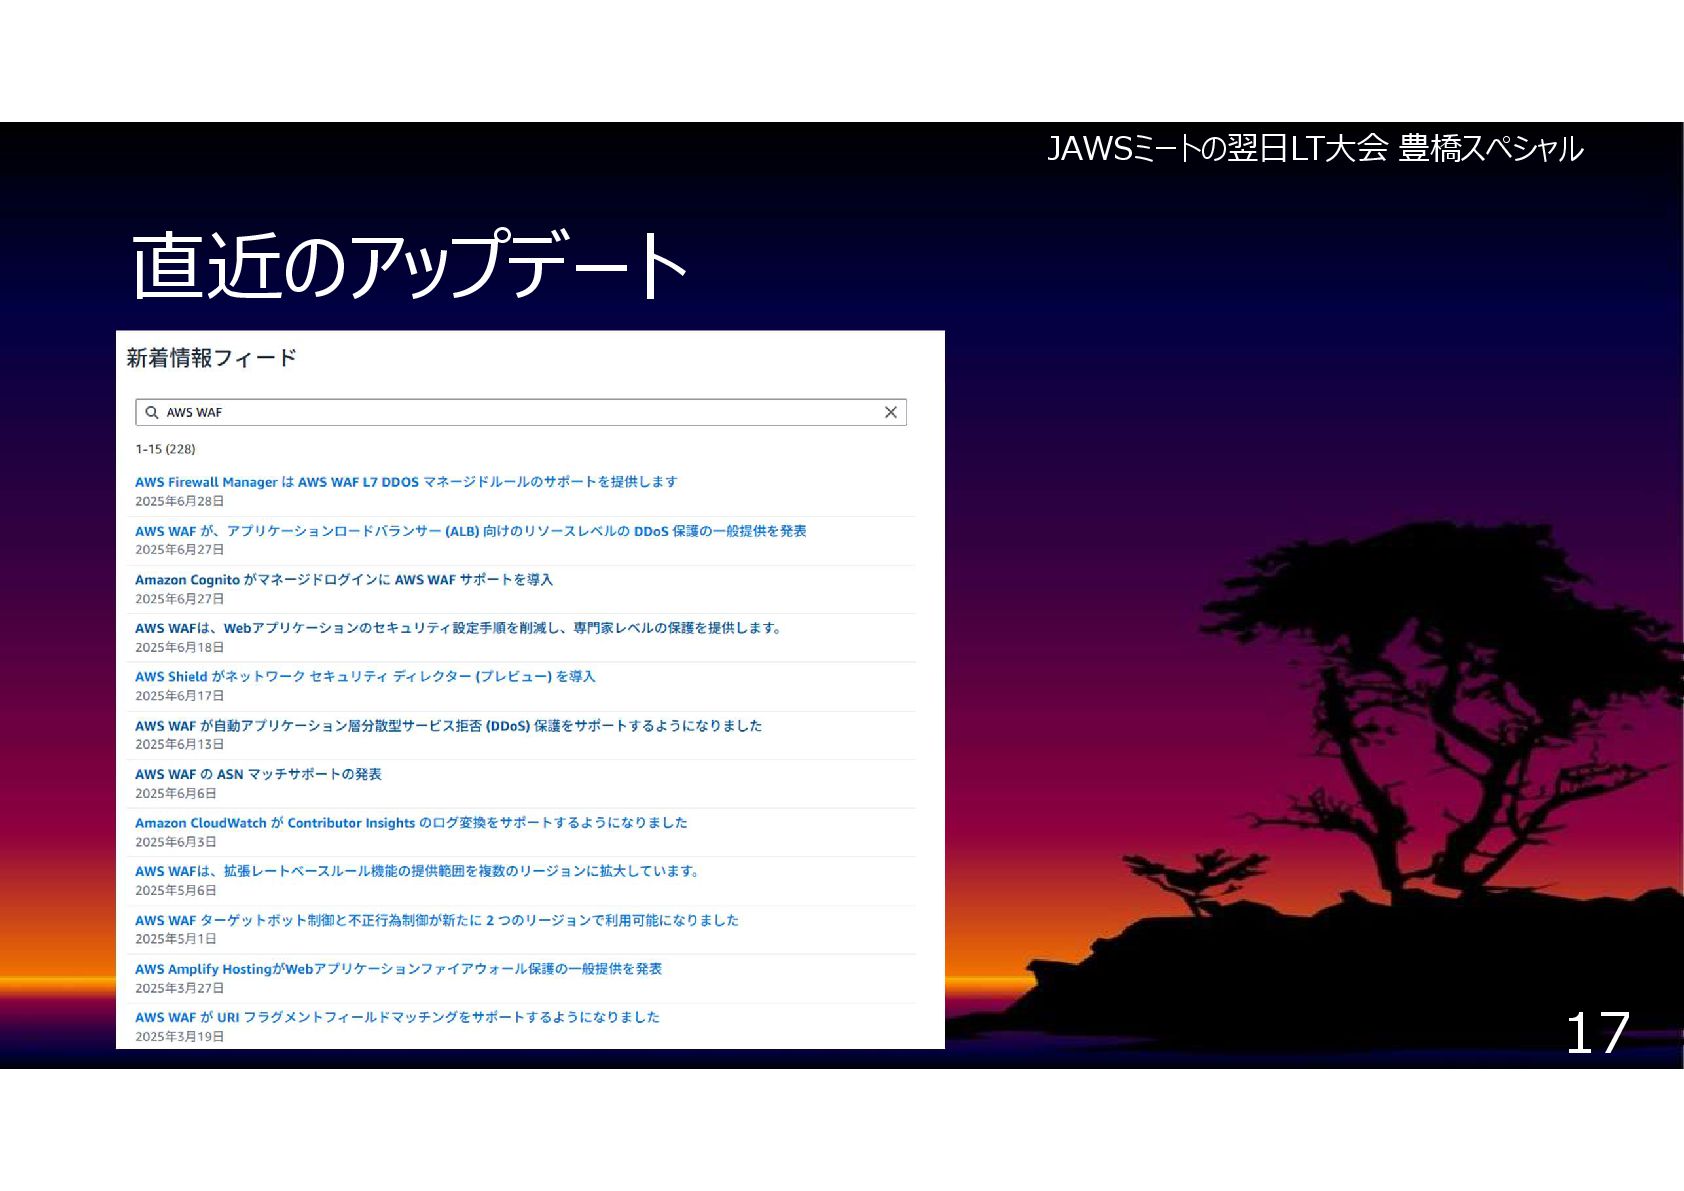
Task: Open AWS WAF ターゲットボット制御 article
Action: [x=437, y=920]
